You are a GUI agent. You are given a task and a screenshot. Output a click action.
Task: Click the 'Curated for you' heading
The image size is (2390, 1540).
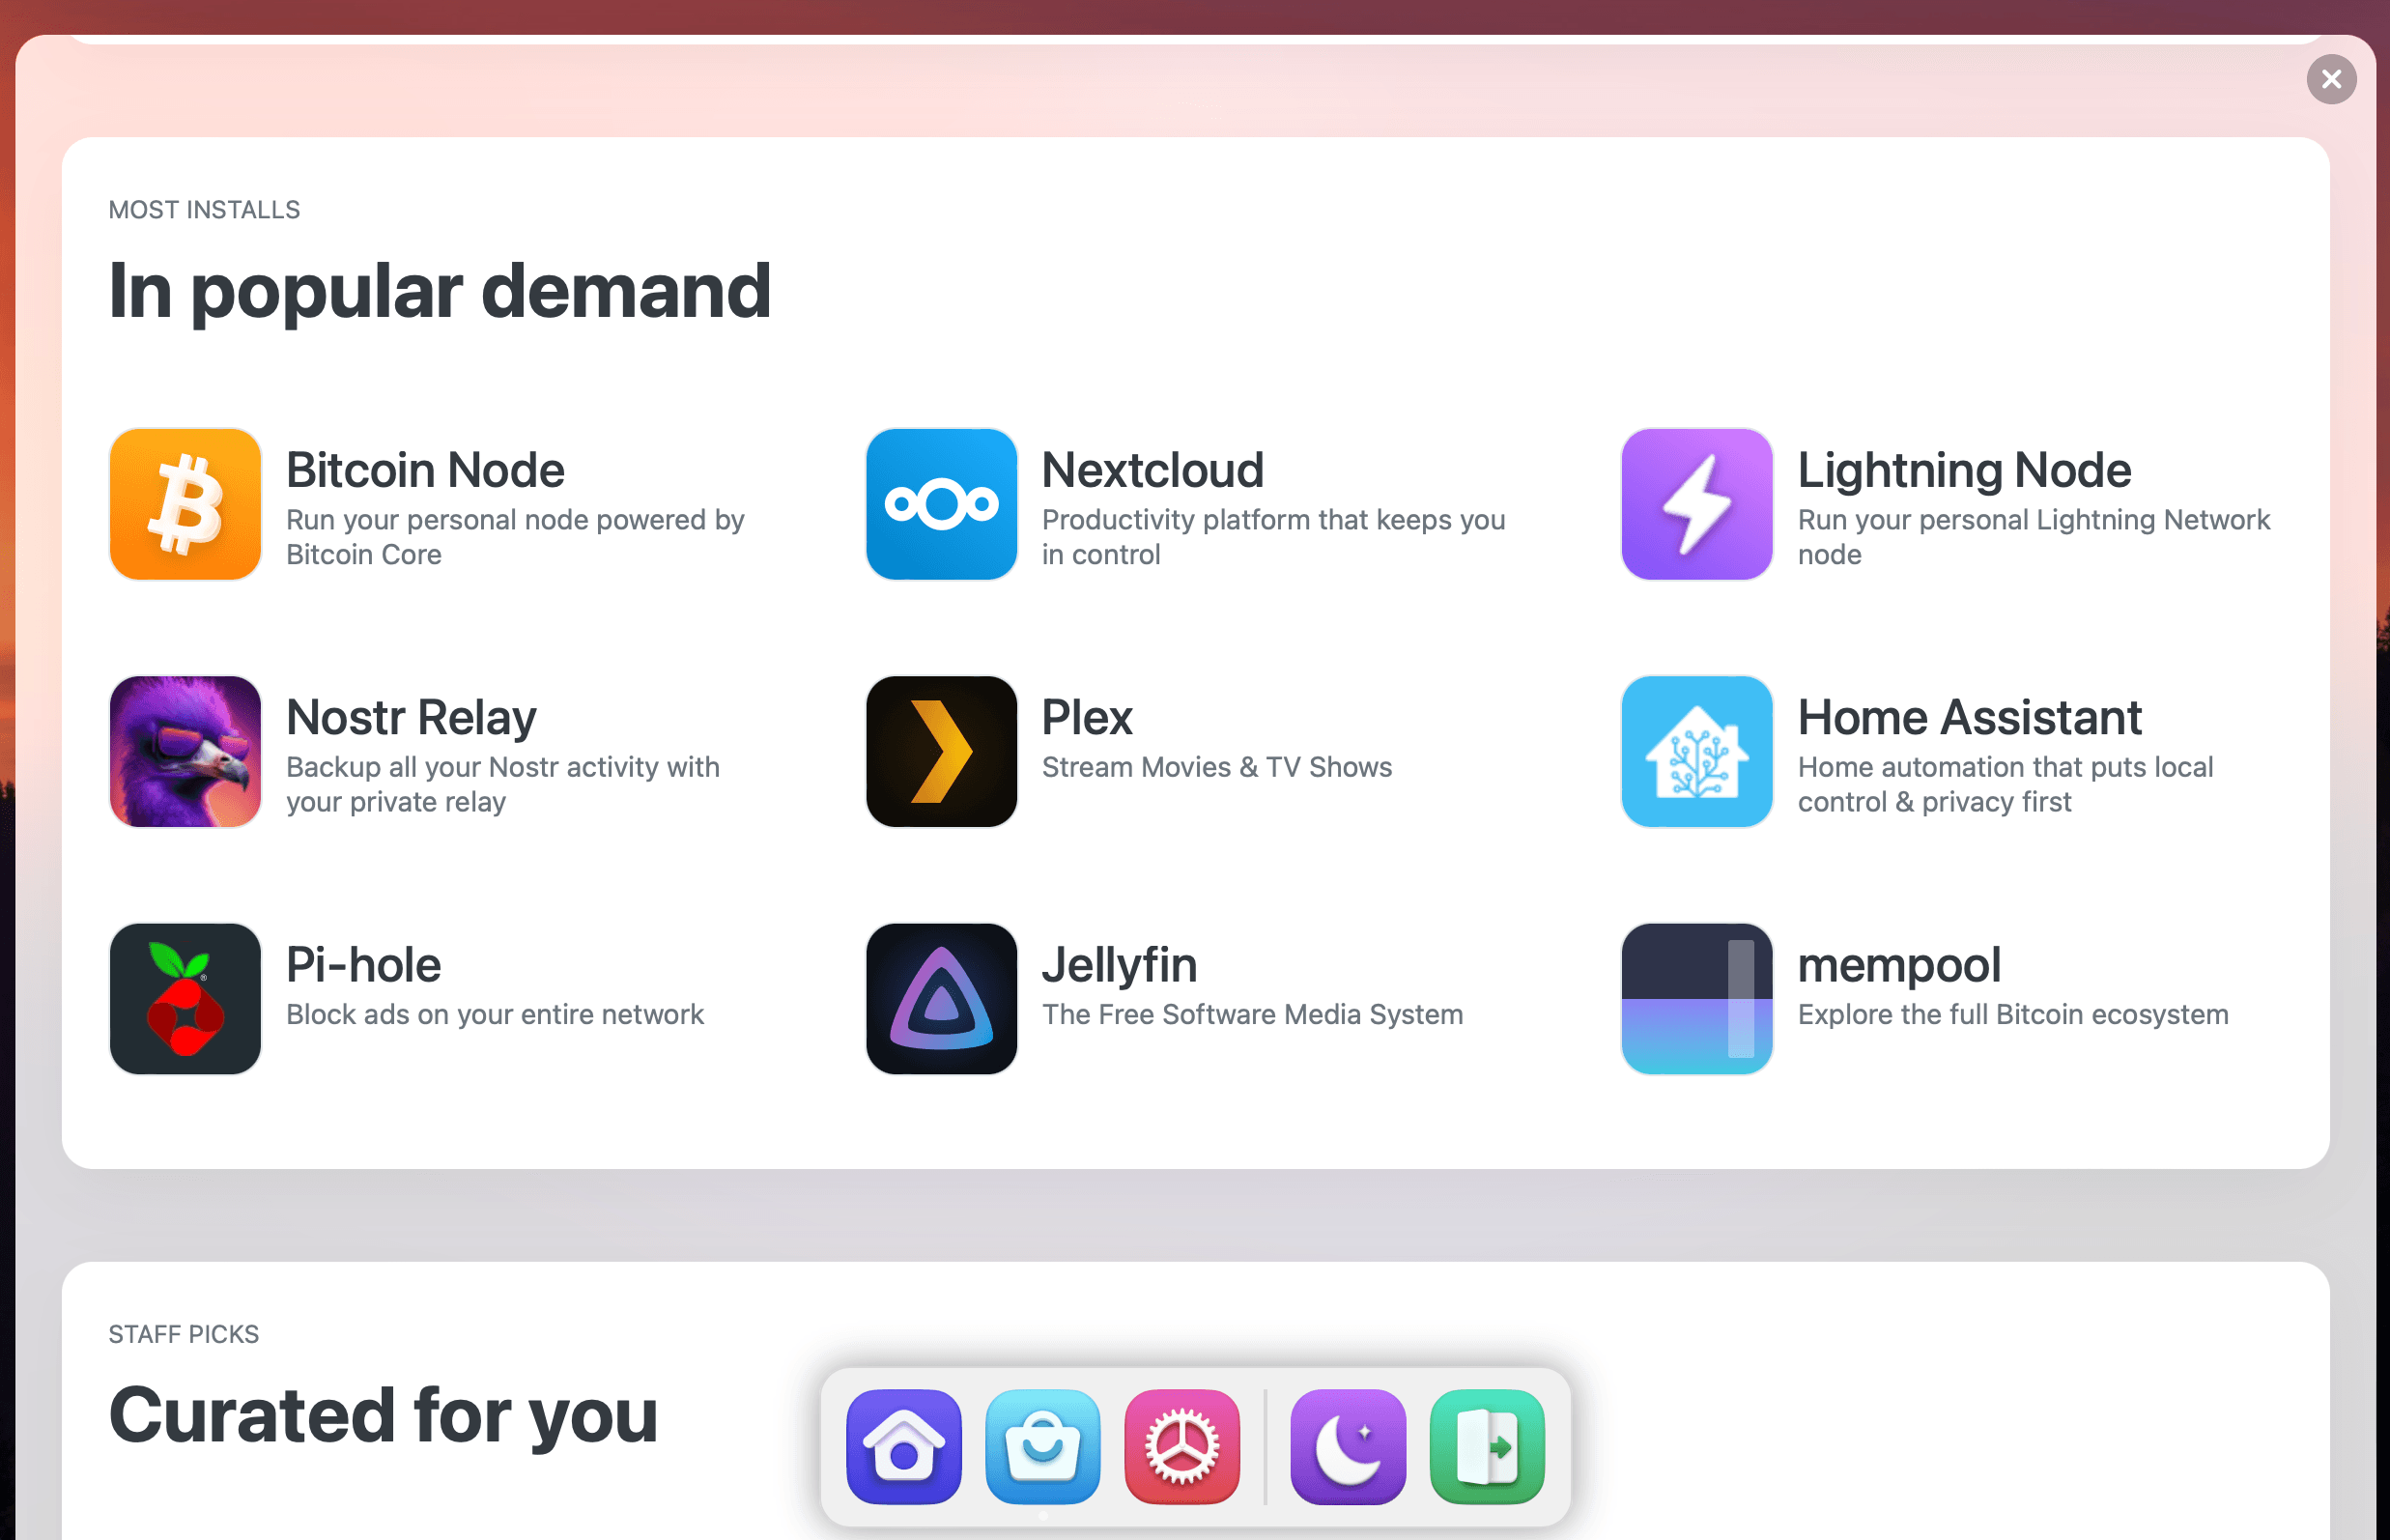(x=383, y=1416)
